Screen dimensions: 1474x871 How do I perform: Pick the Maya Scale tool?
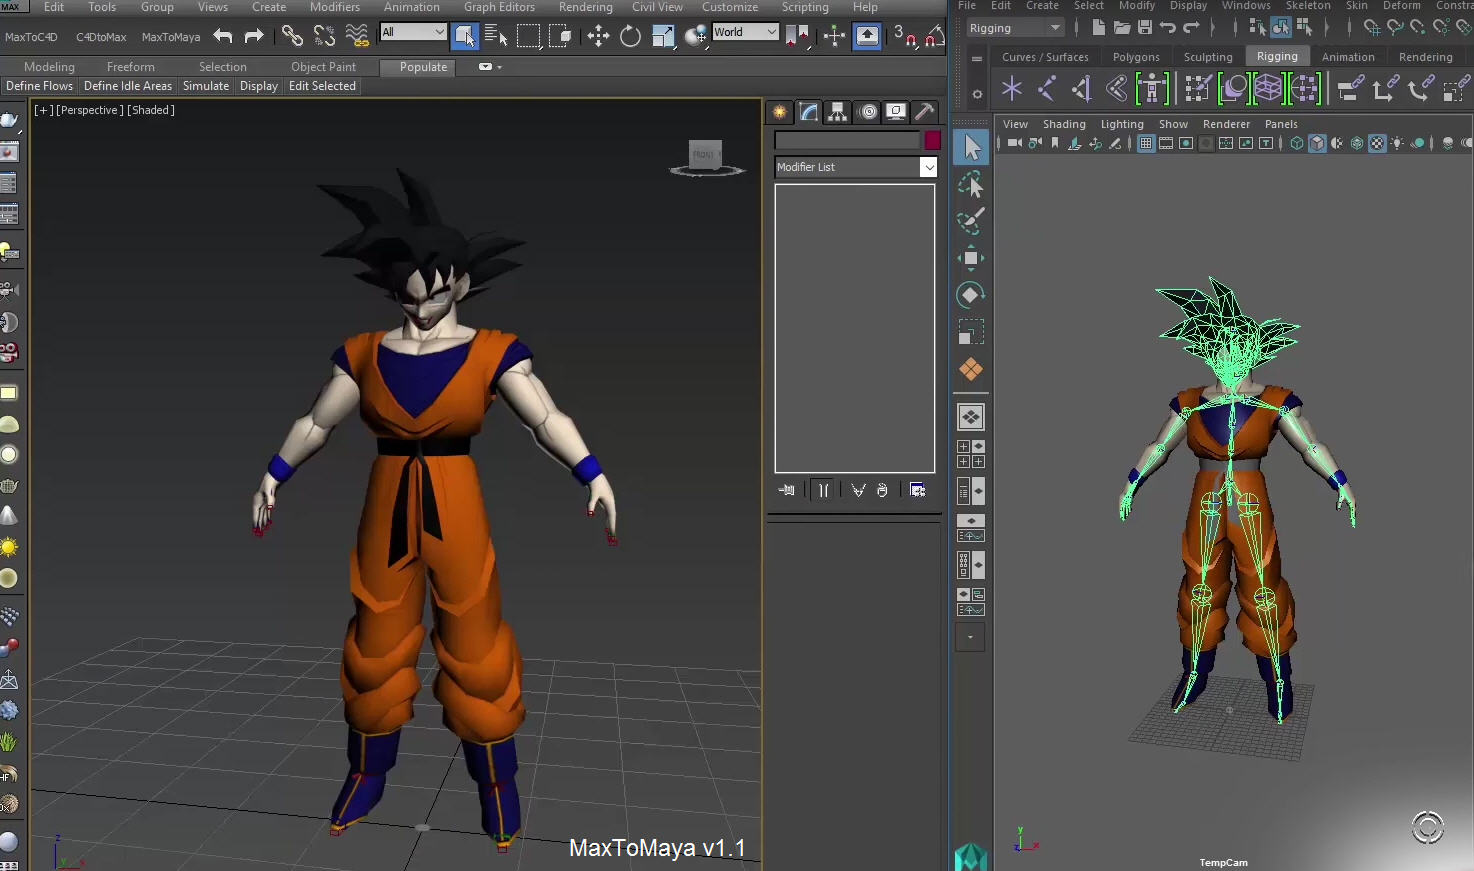[x=971, y=332]
